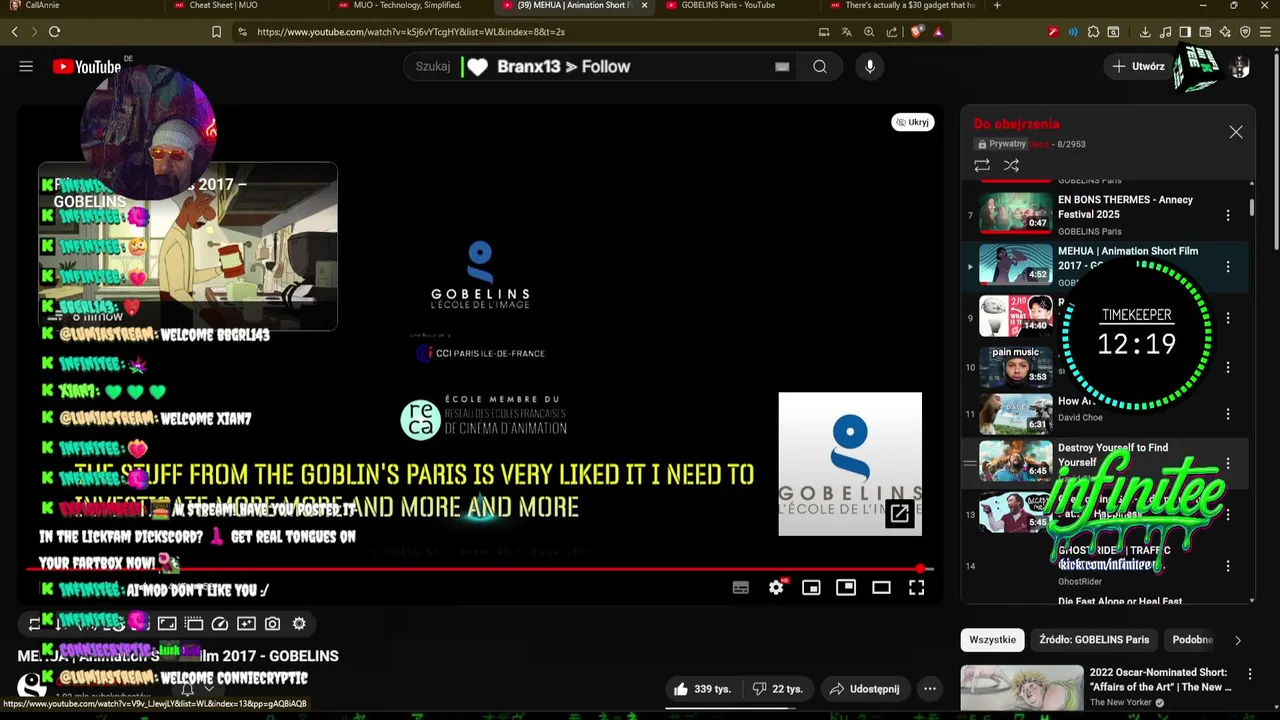This screenshot has height=720, width=1280.
Task: Go to YouTube home via logo
Action: point(86,67)
